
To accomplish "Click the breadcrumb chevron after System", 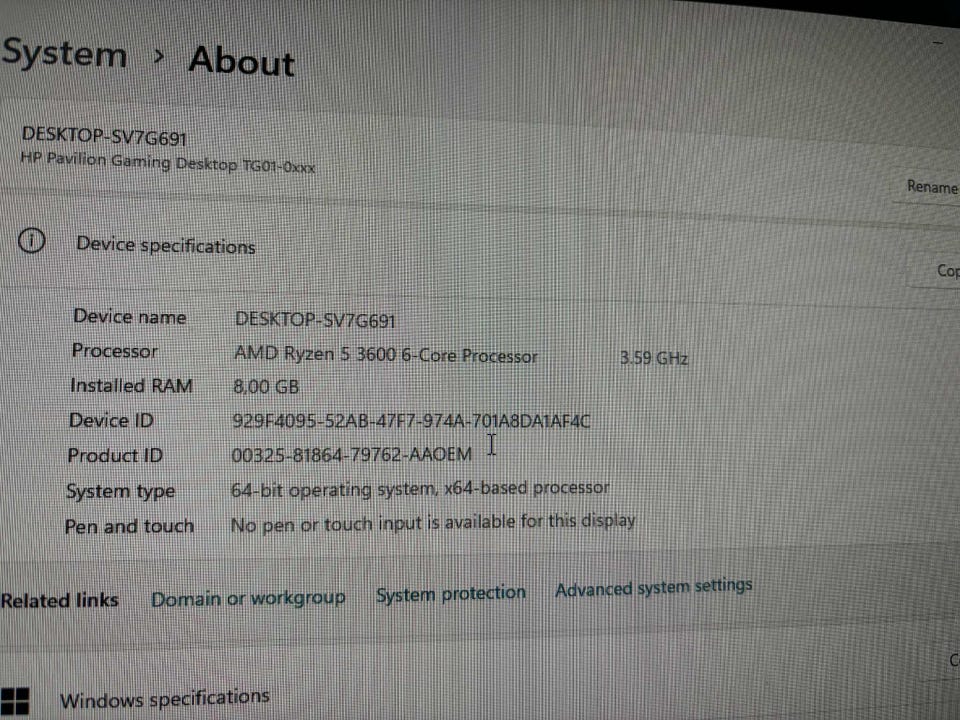I will coord(159,56).
